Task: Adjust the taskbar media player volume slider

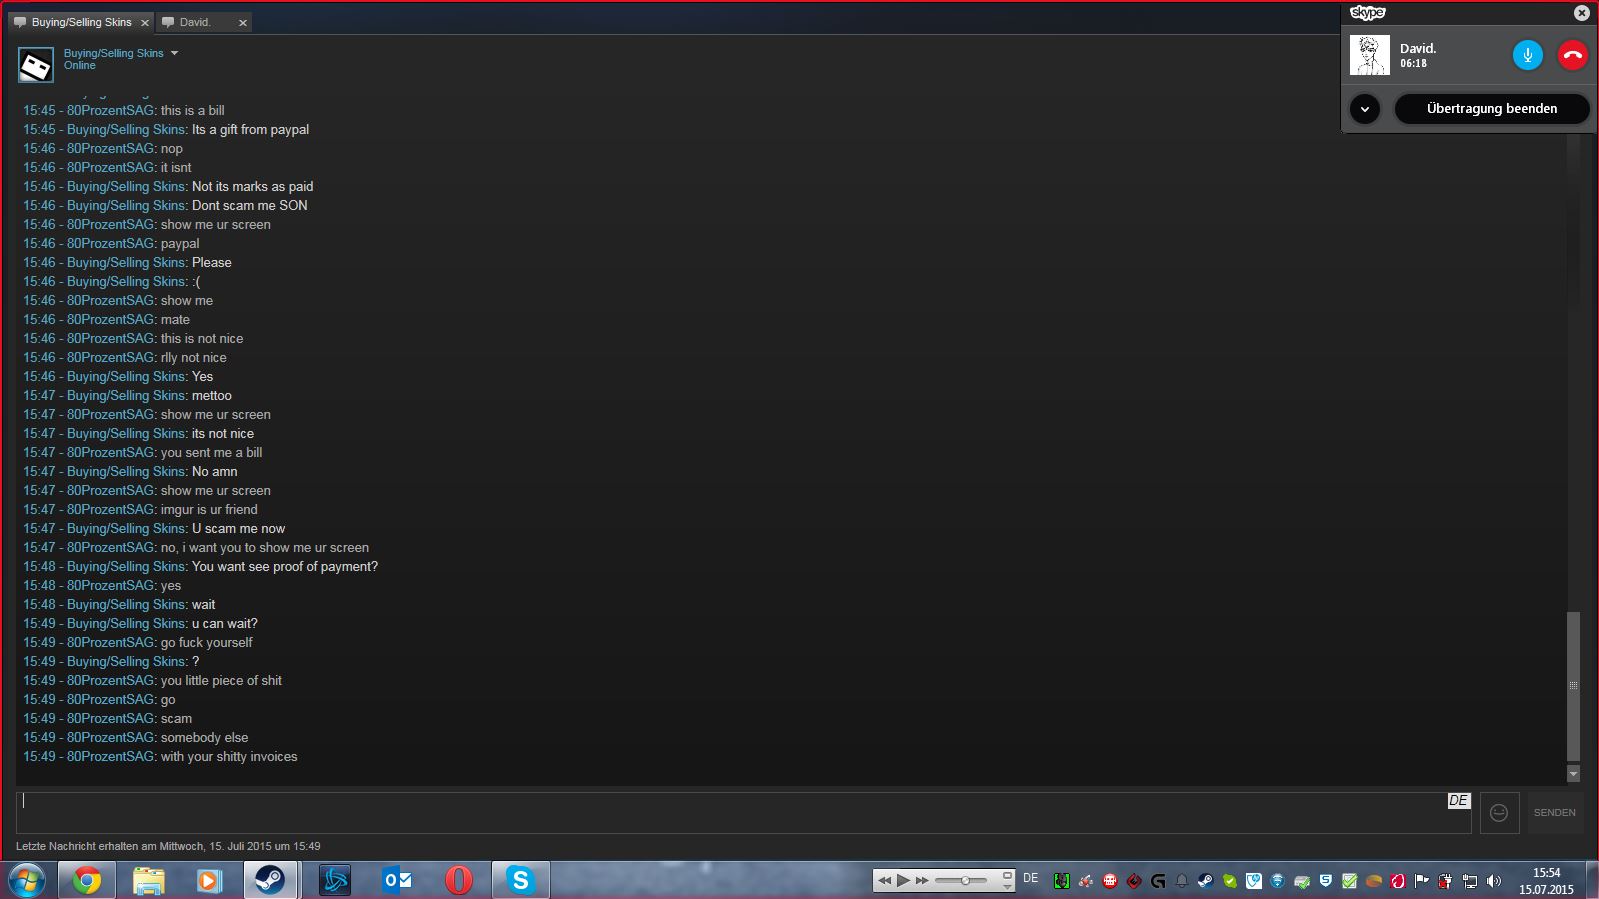Action: point(965,880)
